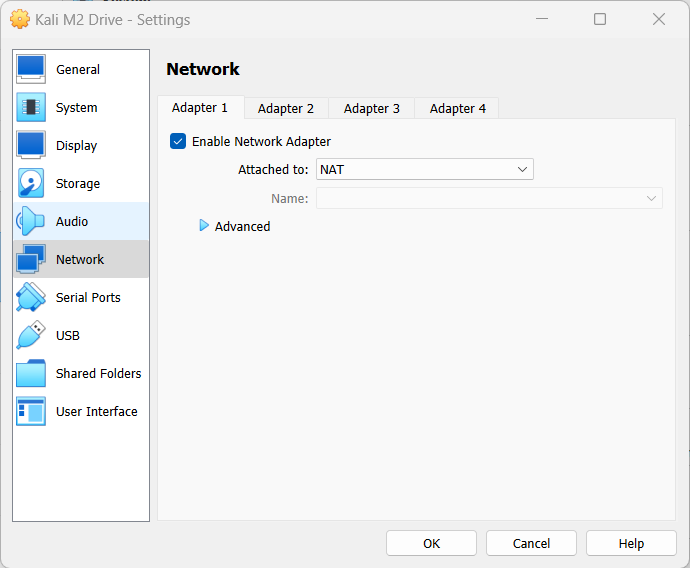Open User Interface layout icon
The image size is (690, 568).
click(31, 411)
